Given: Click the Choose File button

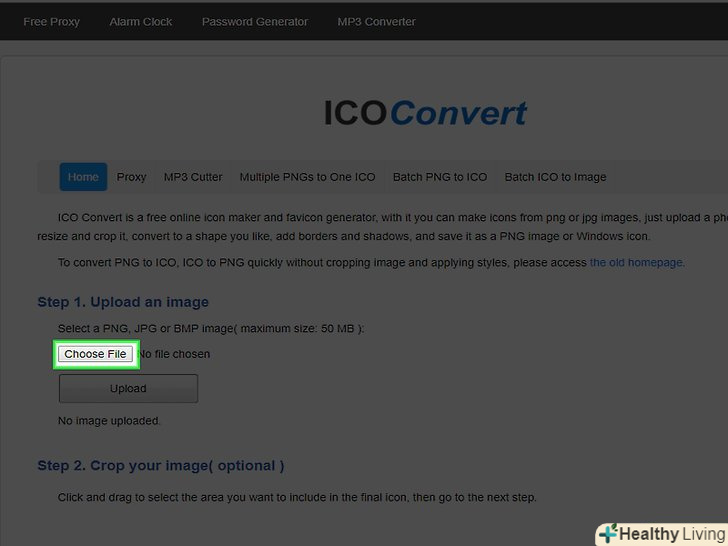Looking at the screenshot, I should click(96, 354).
